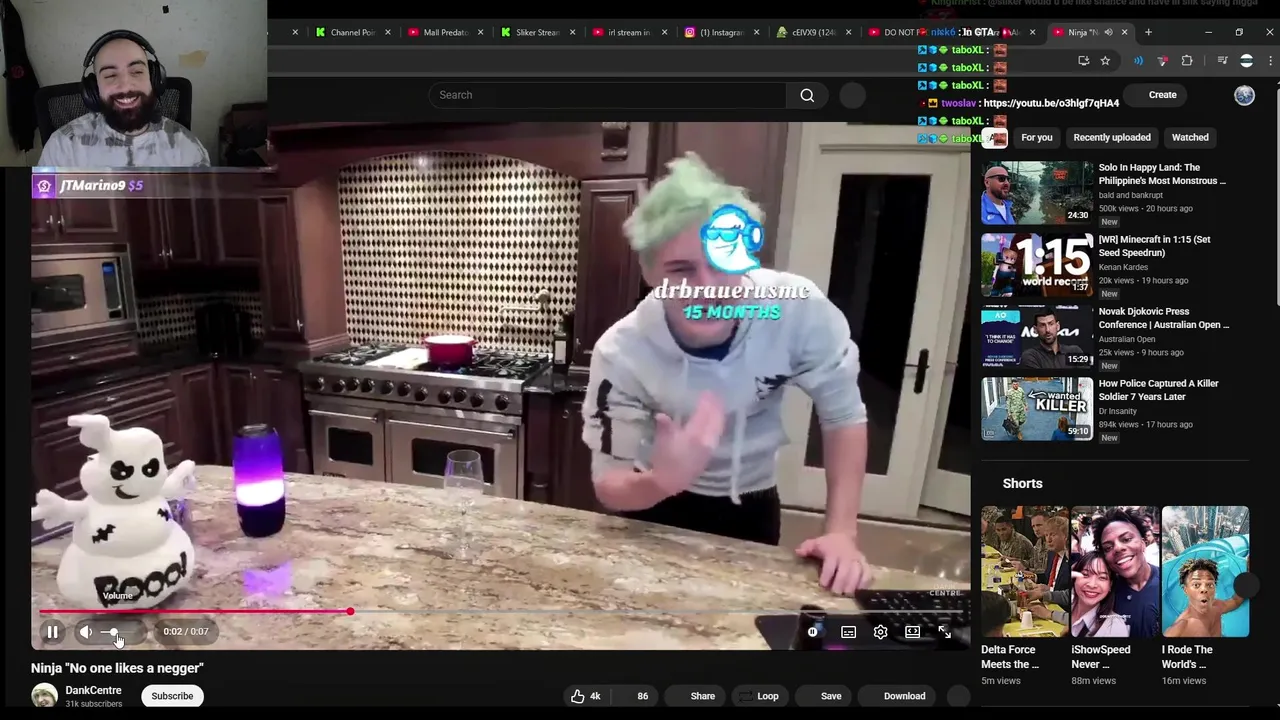Click the Solo In Happy Land title
The width and height of the screenshot is (1280, 720).
(1162, 174)
